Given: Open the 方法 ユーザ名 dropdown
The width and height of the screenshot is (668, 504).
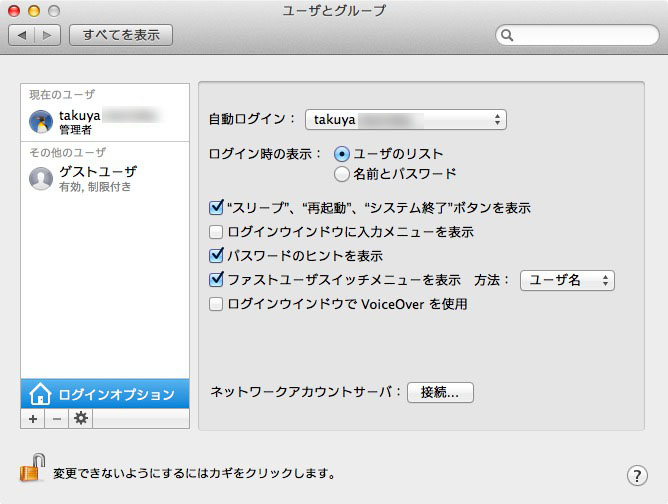Looking at the screenshot, I should (567, 280).
